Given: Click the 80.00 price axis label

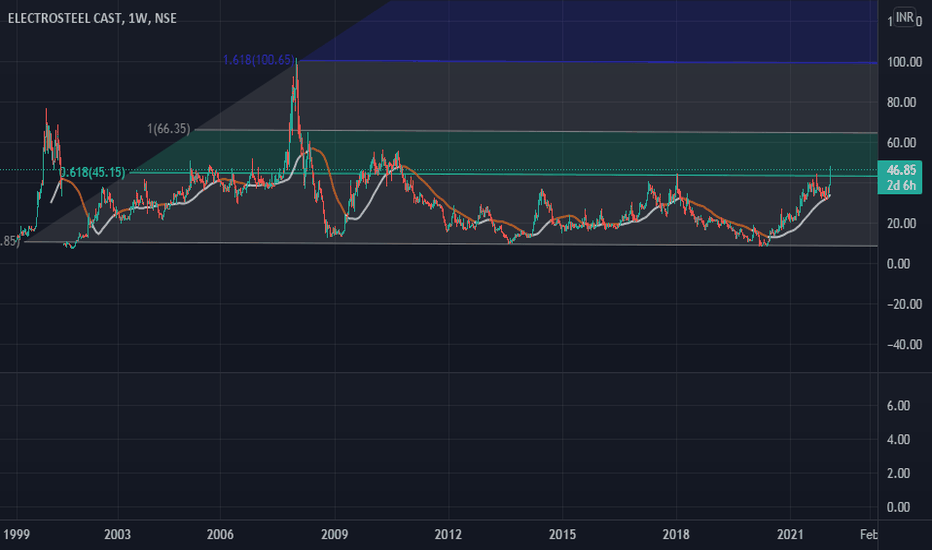Looking at the screenshot, I should pyautogui.click(x=902, y=102).
